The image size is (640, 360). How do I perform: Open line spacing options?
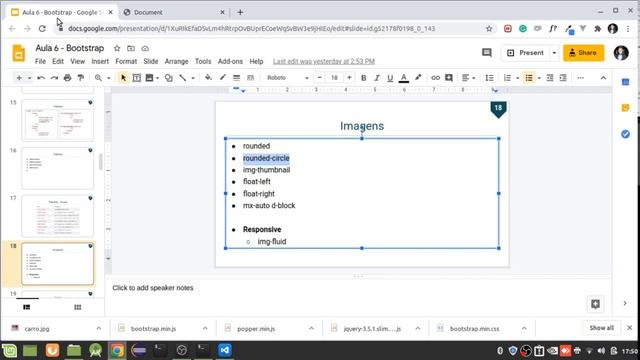(x=489, y=78)
